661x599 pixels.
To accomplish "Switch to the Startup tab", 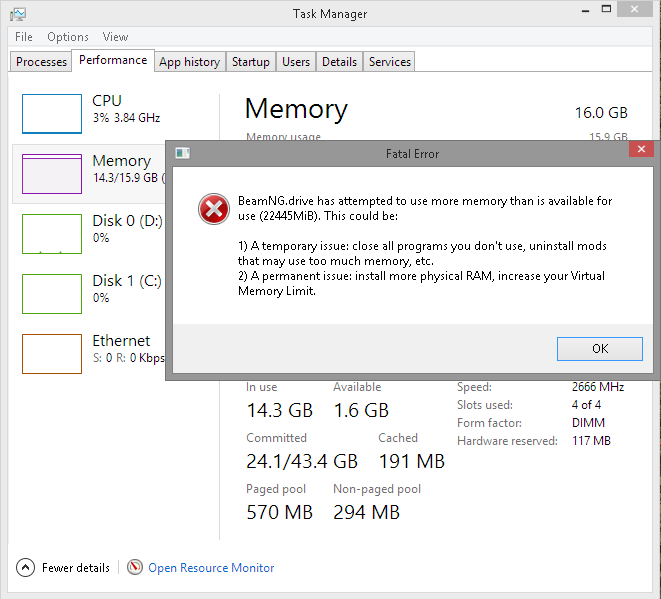I will coord(251,62).
